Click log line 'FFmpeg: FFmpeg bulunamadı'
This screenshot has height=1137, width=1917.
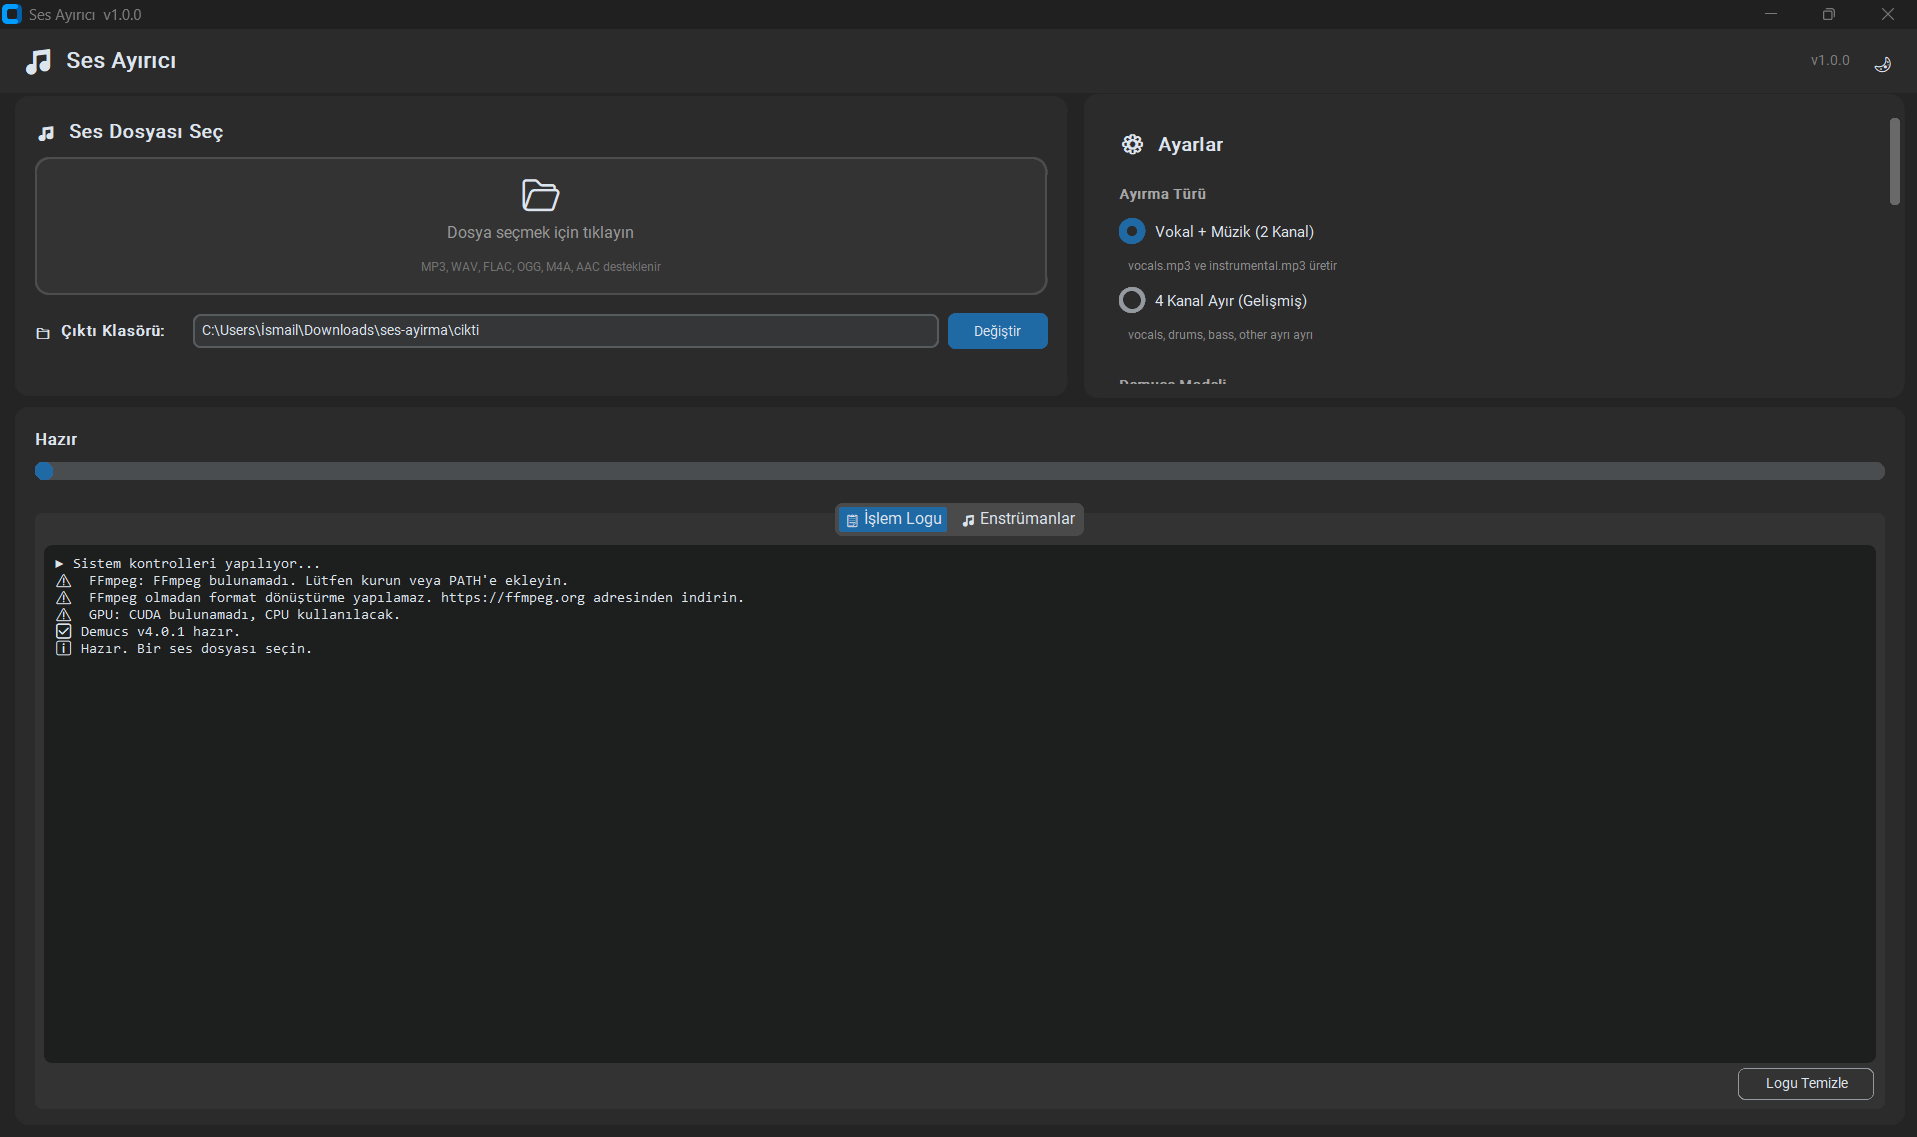328,581
